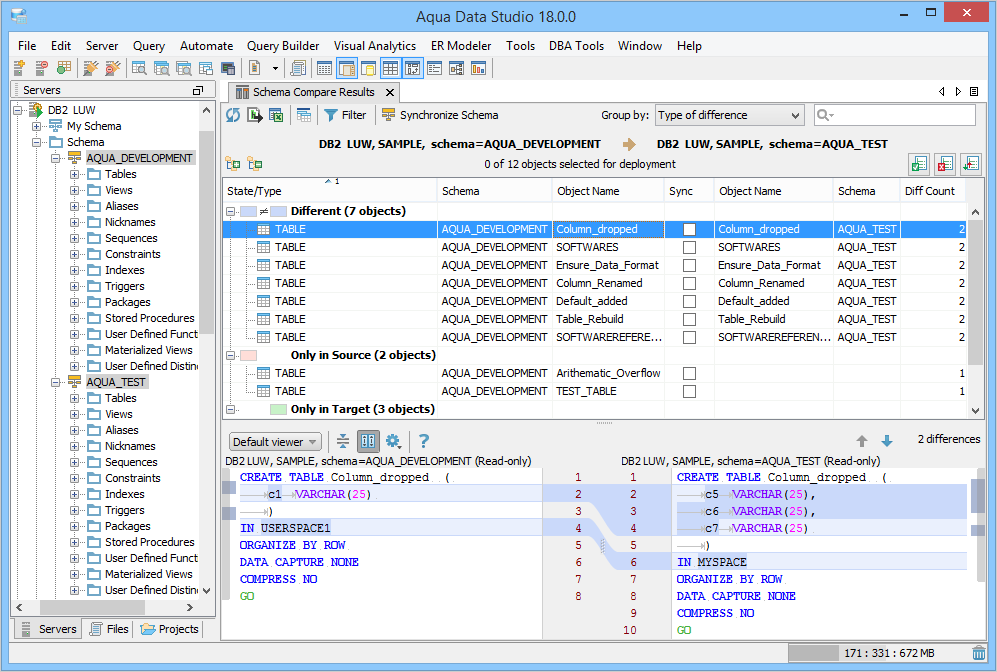Image resolution: width=997 pixels, height=672 pixels.
Task: Enable sync for Ensure_Data_Format row
Action: pos(689,265)
